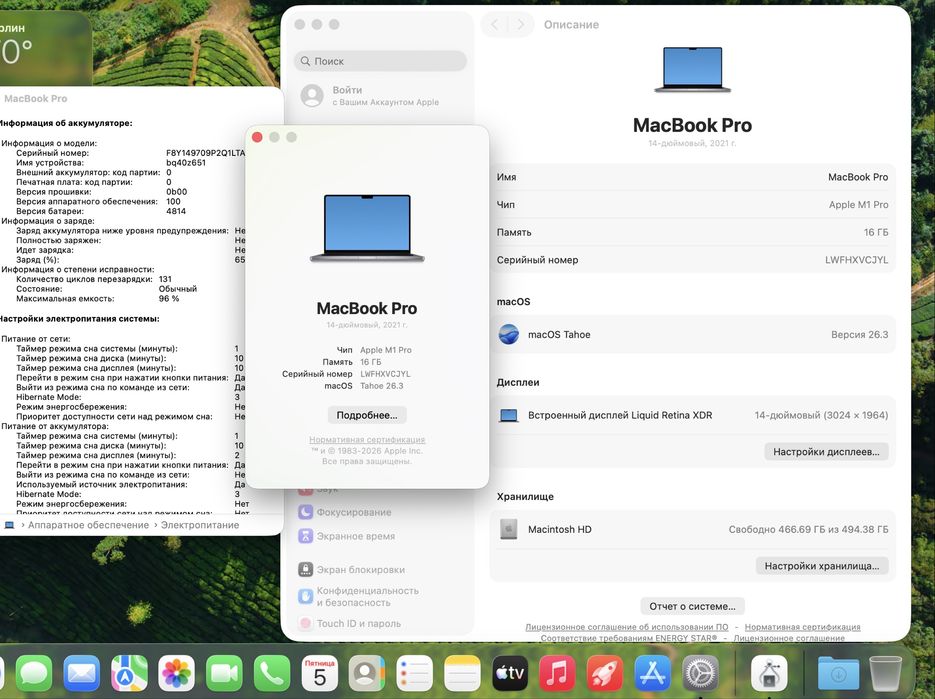Click the Максимальная емкость 96 % line
This screenshot has height=699, width=935.
click(97, 298)
